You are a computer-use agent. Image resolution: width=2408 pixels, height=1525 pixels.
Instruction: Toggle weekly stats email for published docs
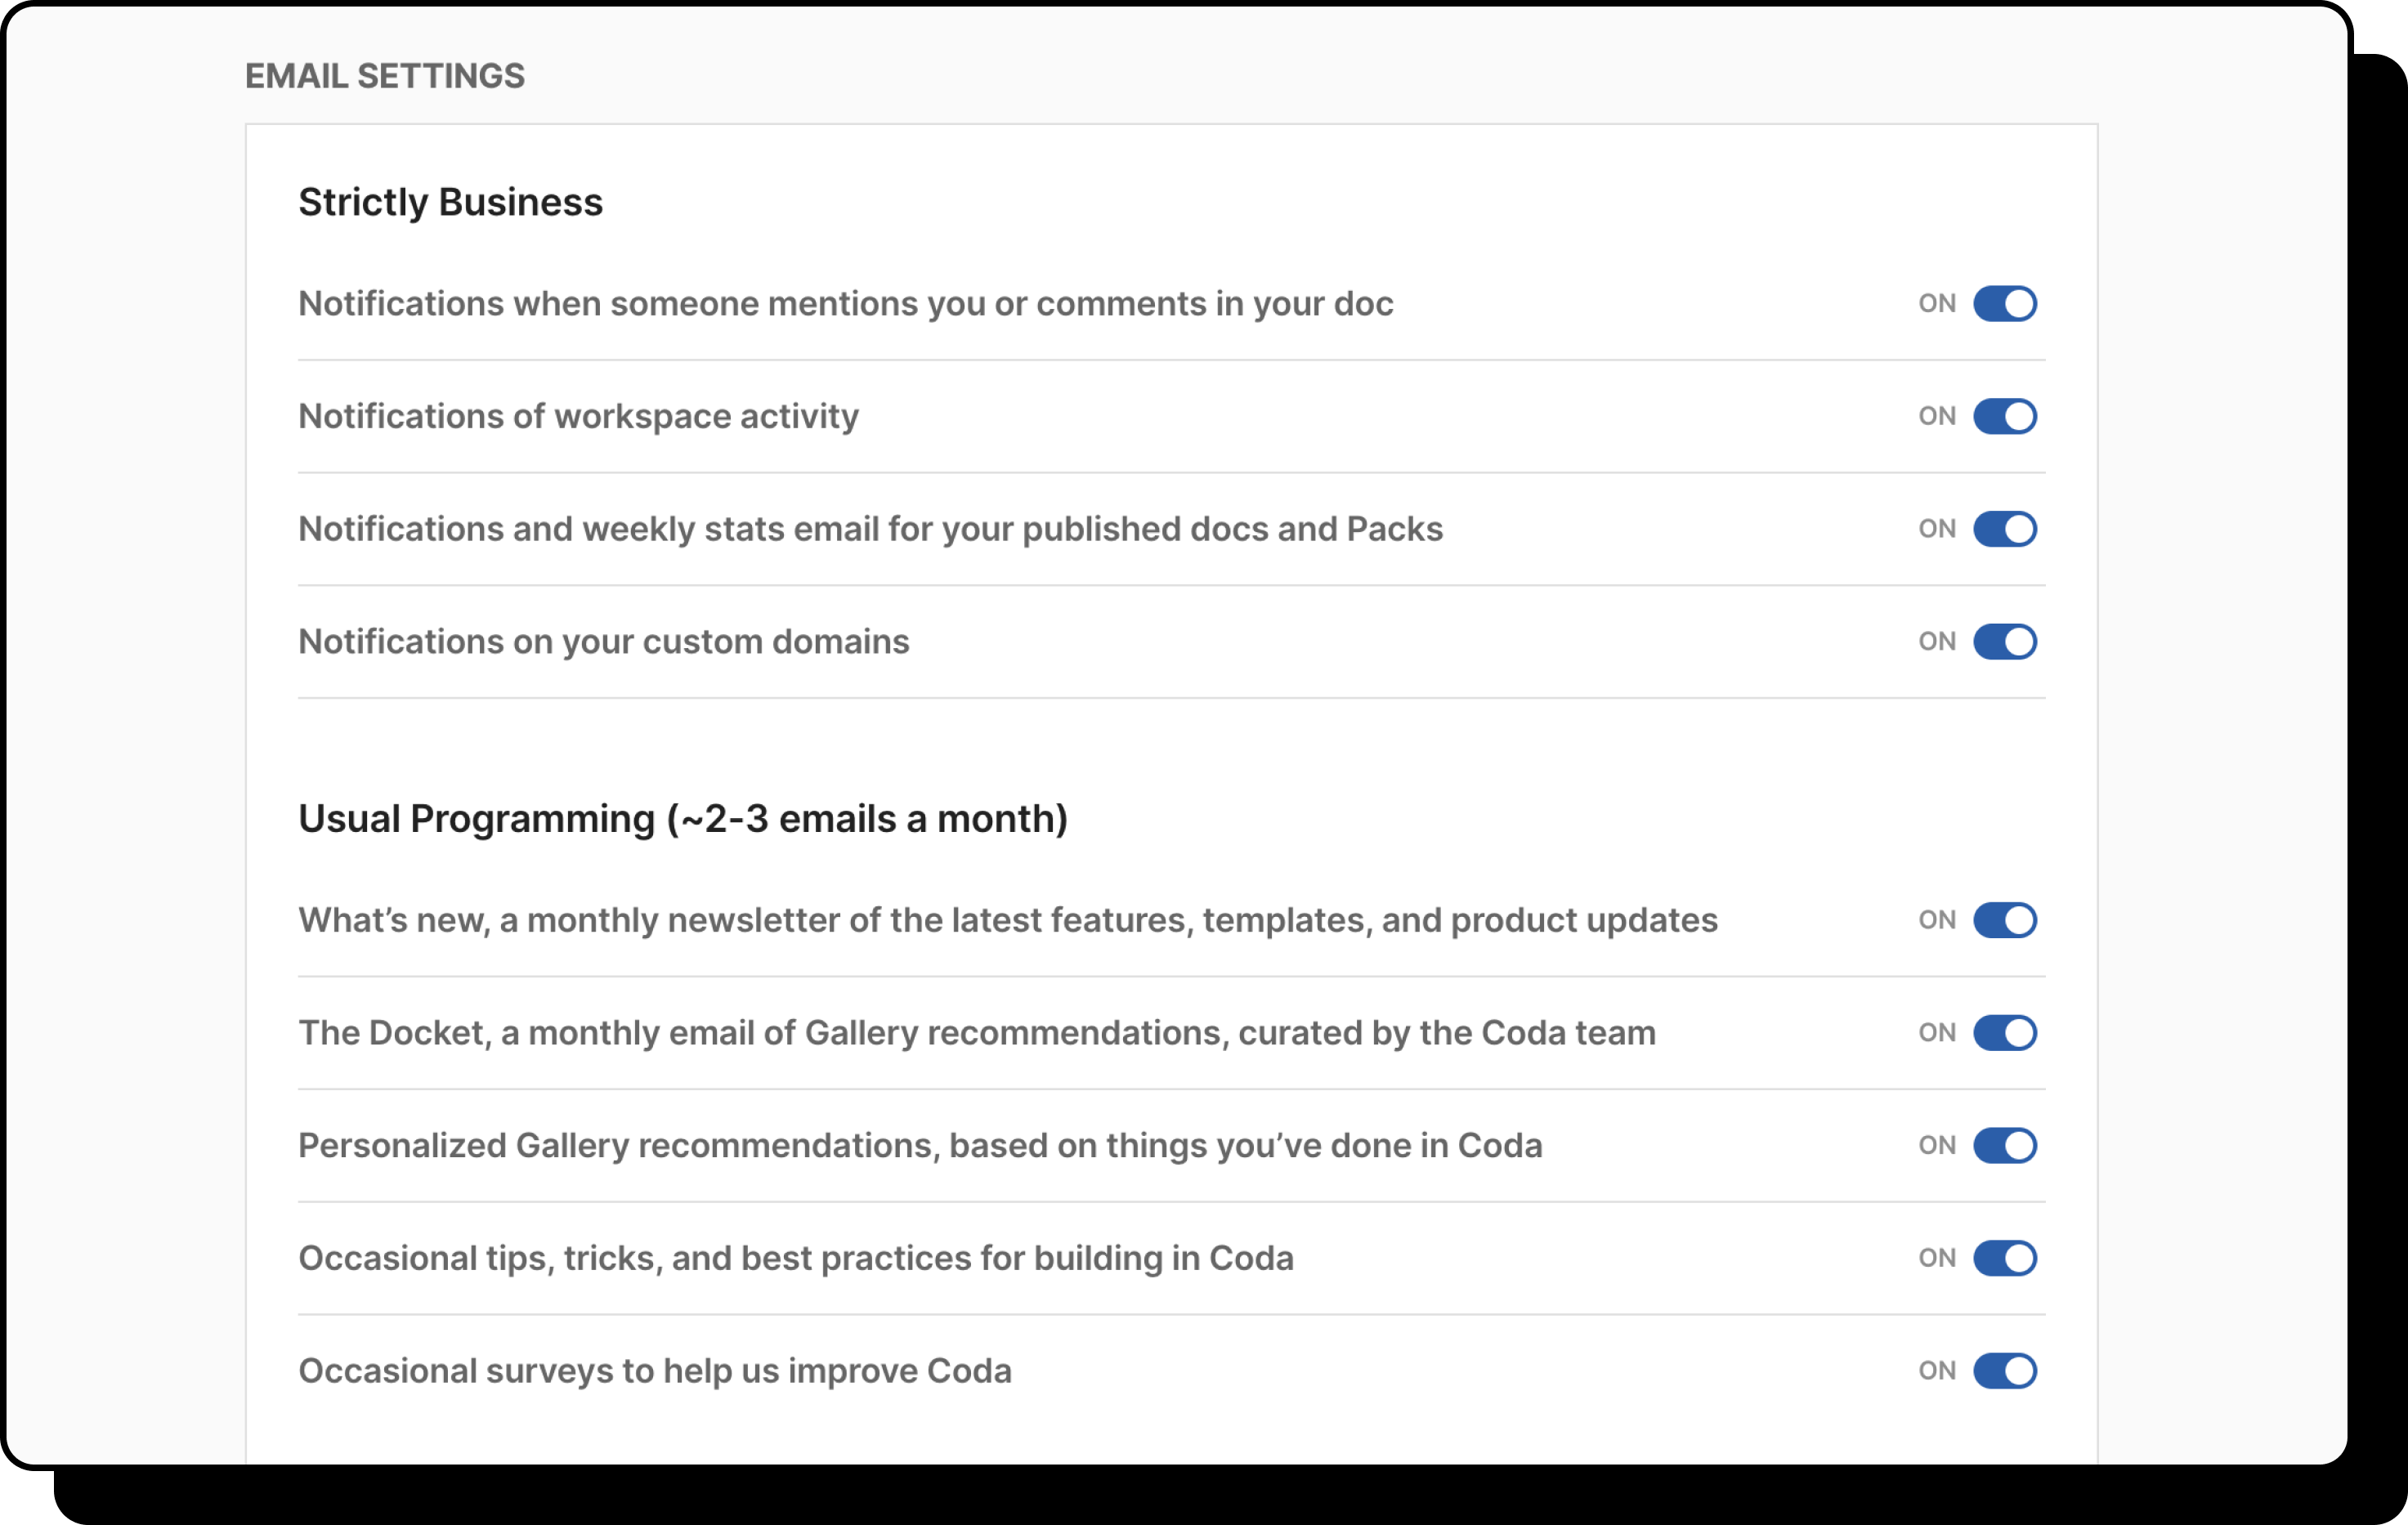pyautogui.click(x=2004, y=528)
